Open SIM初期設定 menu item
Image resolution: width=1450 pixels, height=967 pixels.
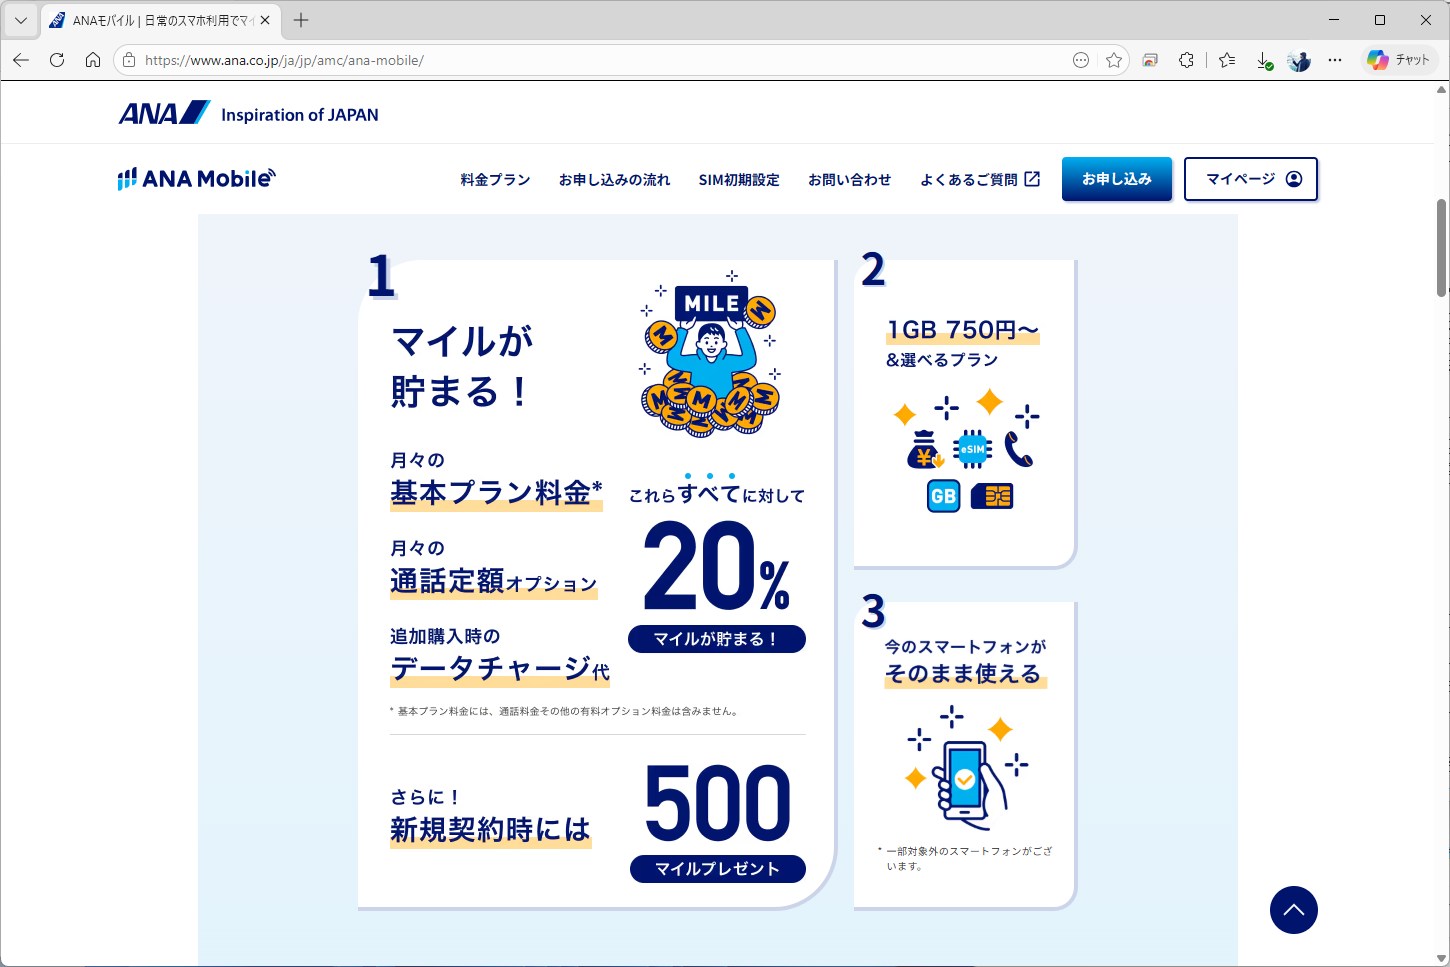(x=739, y=179)
